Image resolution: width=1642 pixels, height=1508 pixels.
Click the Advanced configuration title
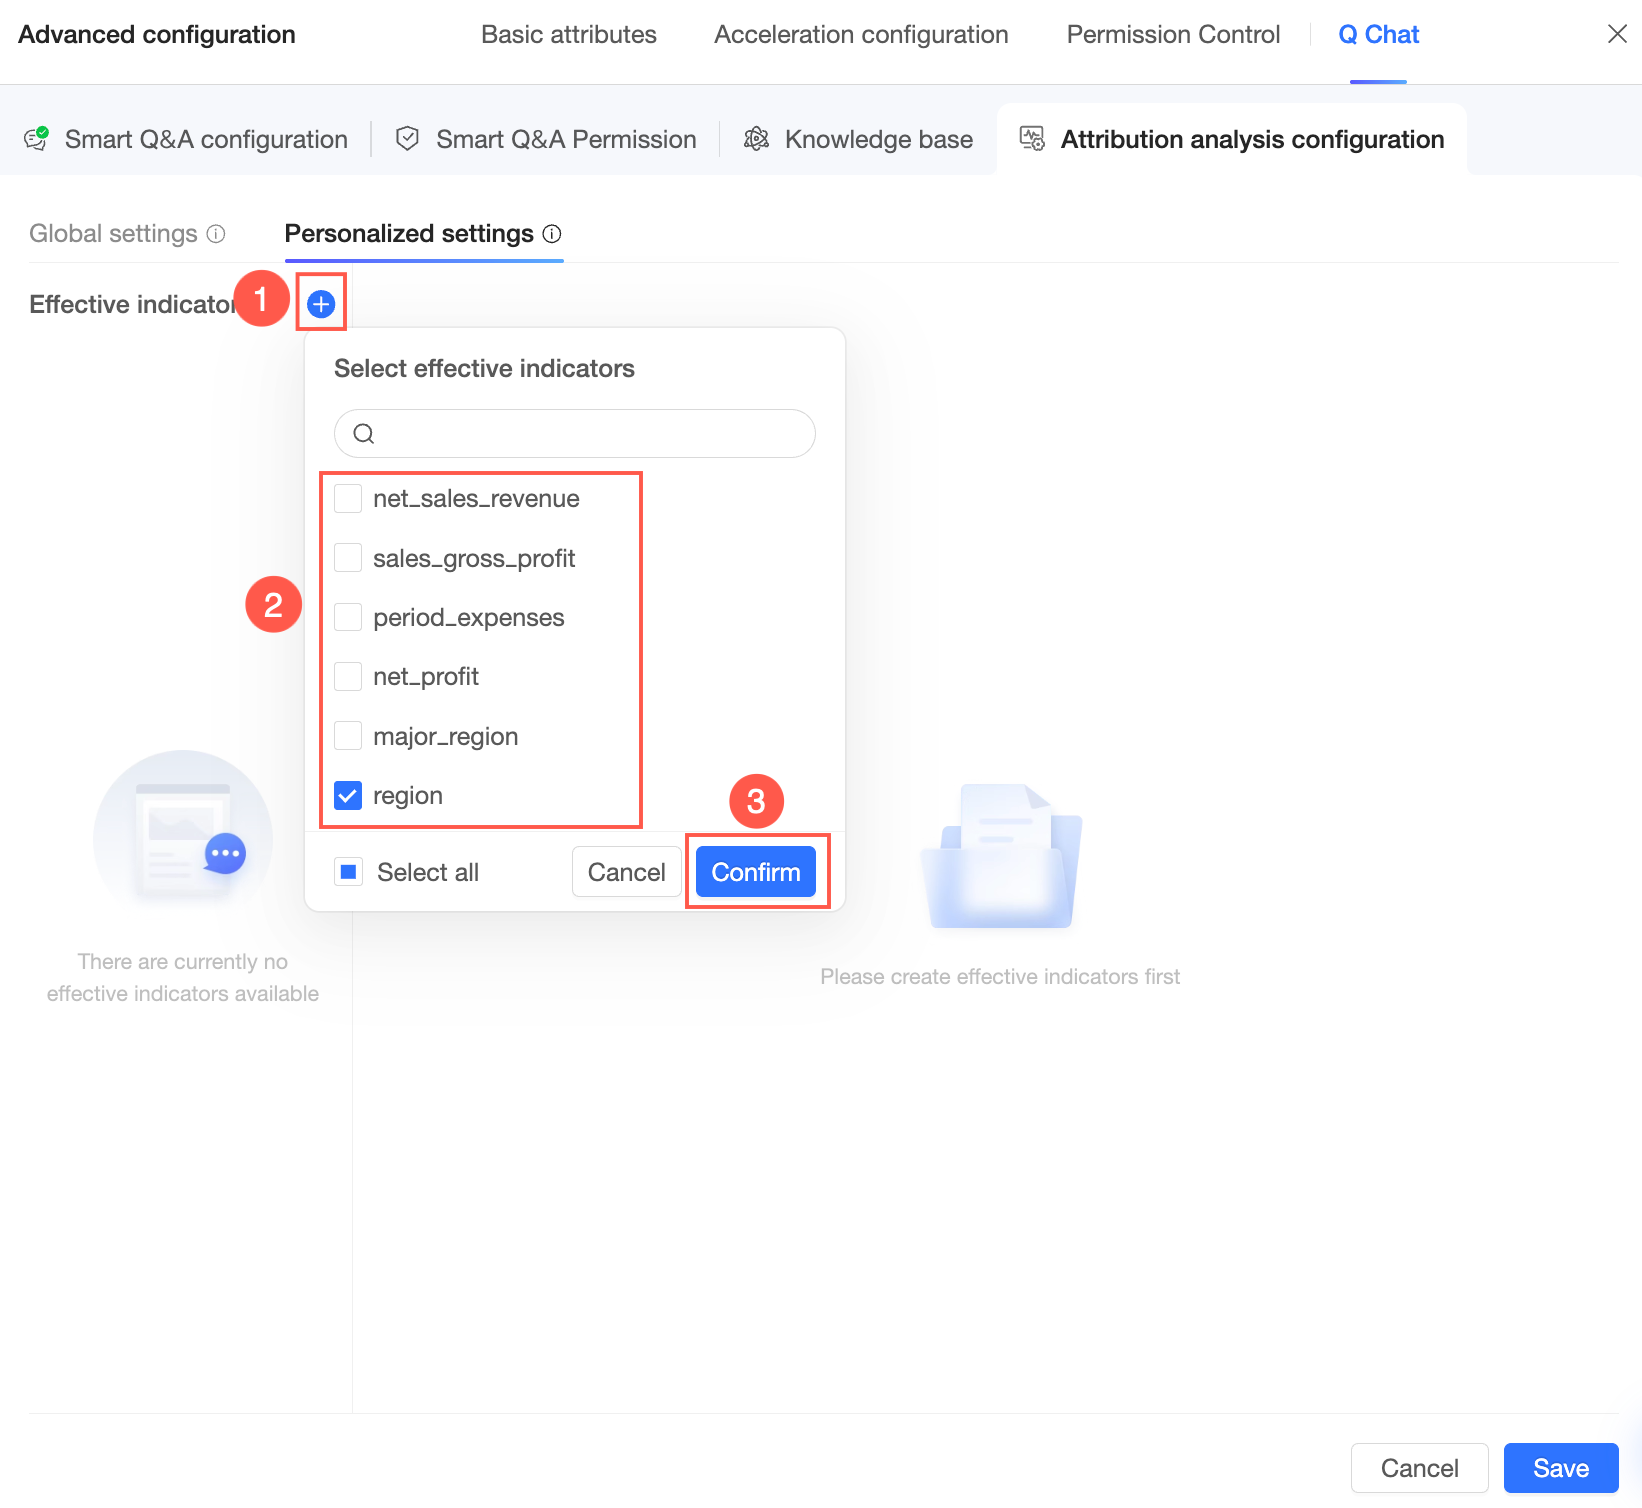point(157,35)
